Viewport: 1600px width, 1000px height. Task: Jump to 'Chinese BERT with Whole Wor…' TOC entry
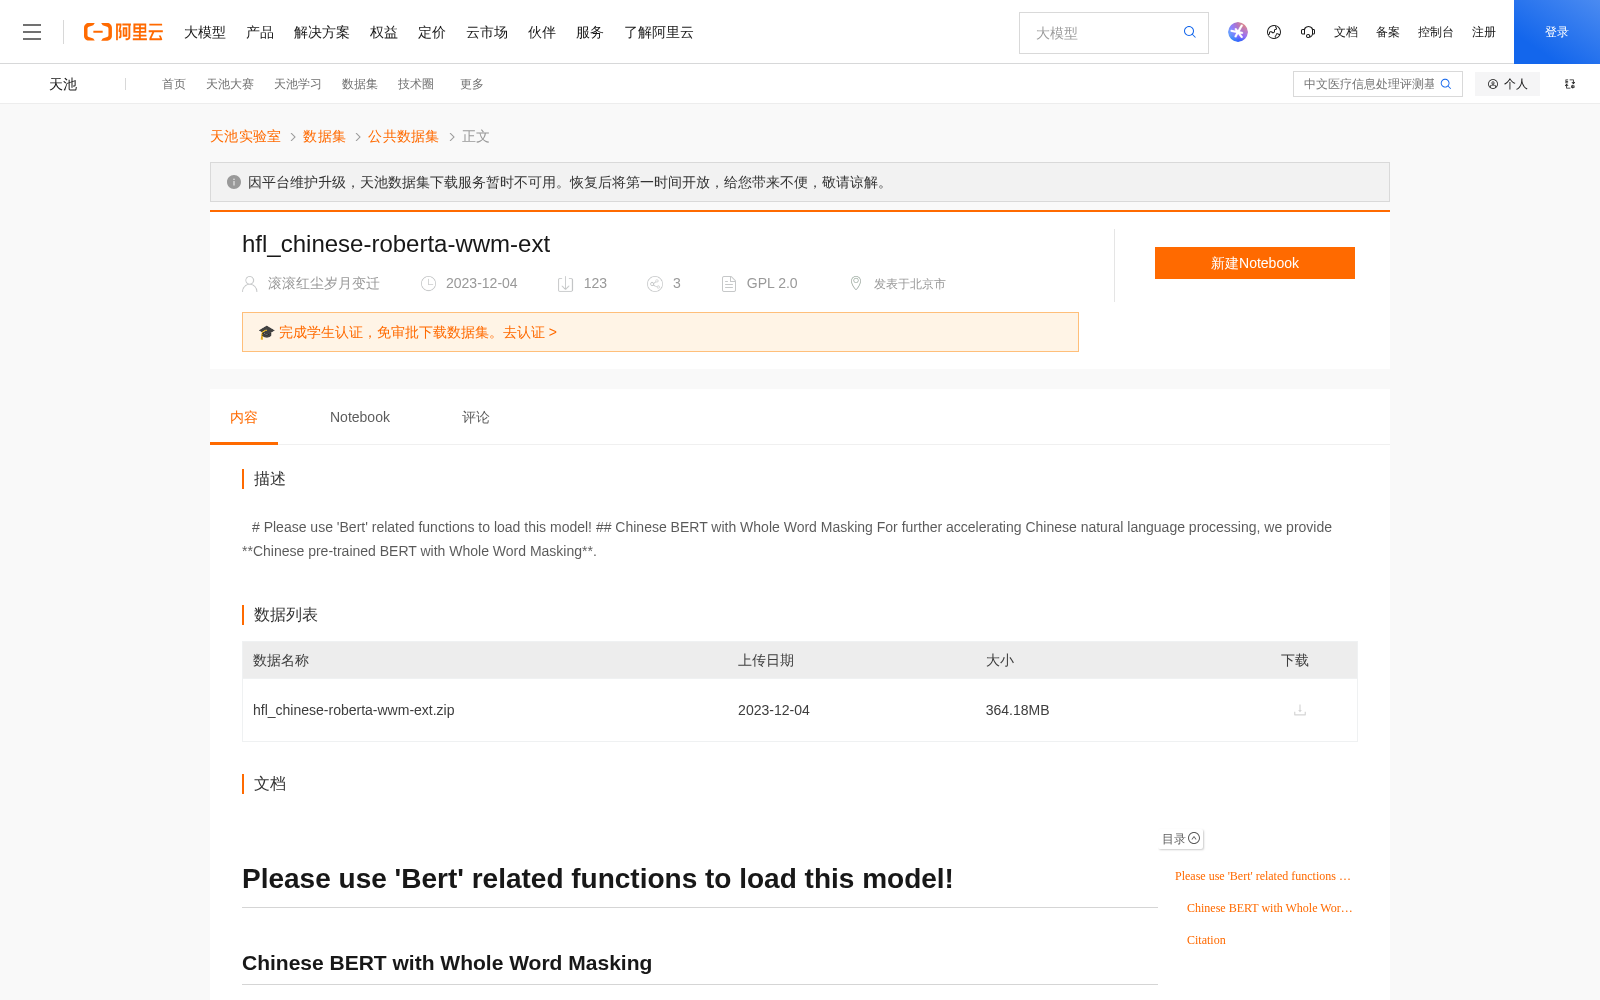1270,908
